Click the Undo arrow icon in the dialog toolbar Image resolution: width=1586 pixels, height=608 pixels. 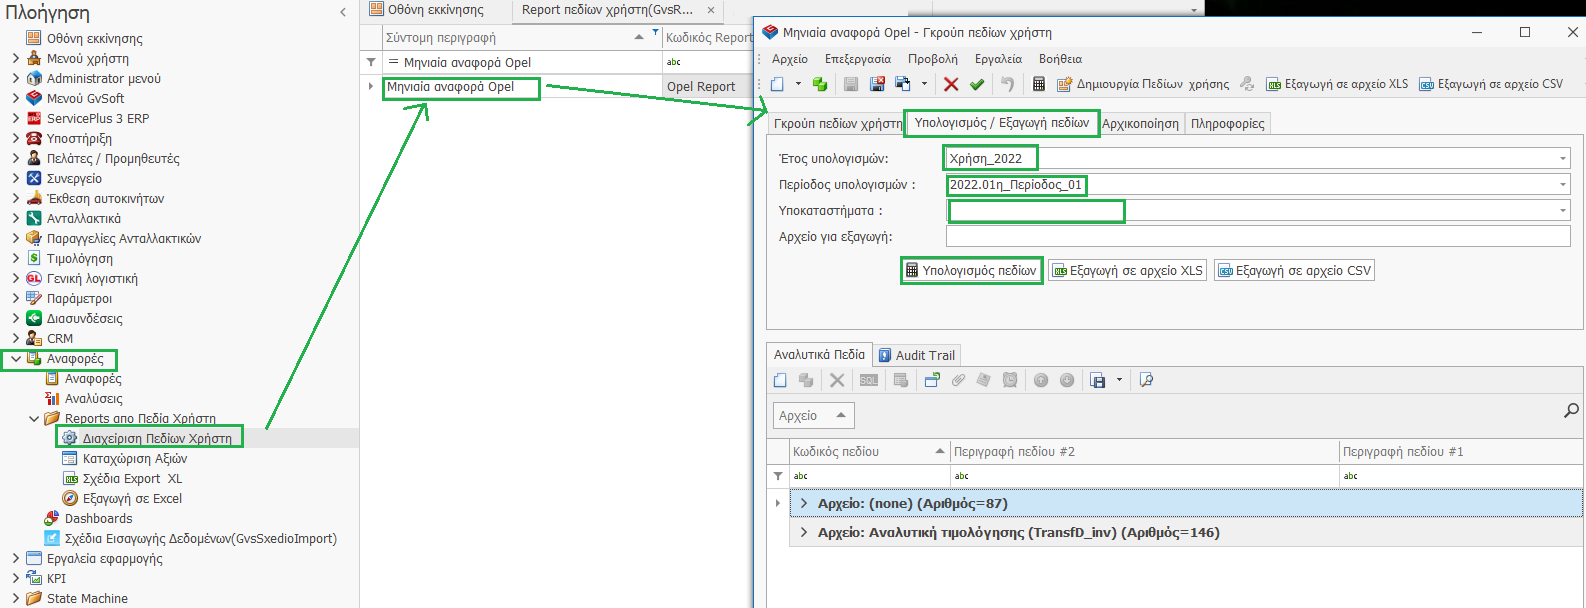click(x=1007, y=84)
